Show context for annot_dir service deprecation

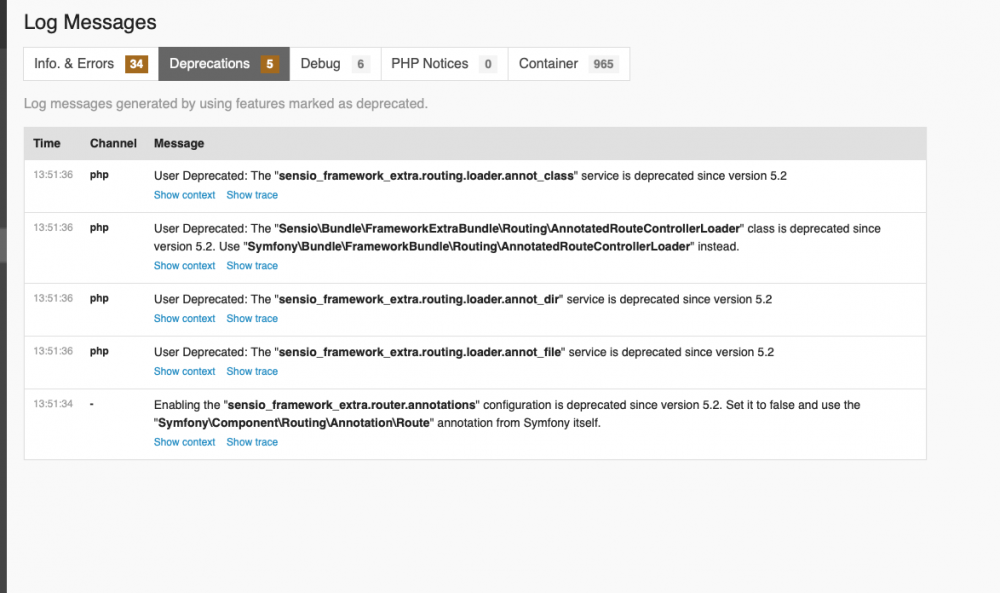(x=184, y=318)
